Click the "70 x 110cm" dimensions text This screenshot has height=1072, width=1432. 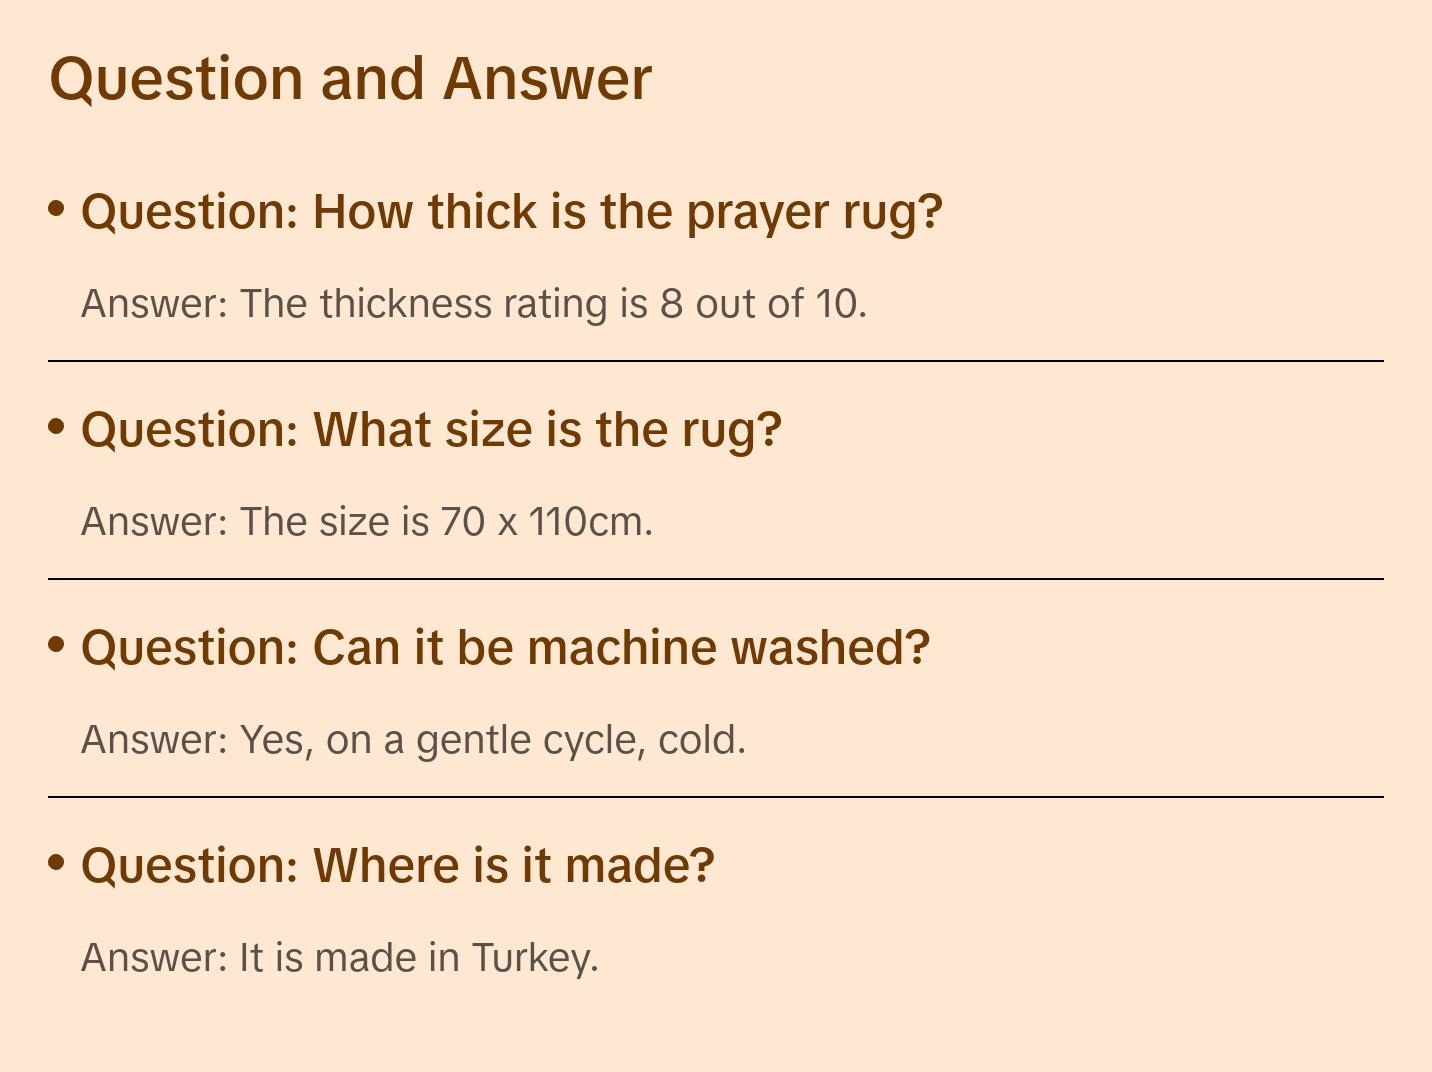coord(545,522)
